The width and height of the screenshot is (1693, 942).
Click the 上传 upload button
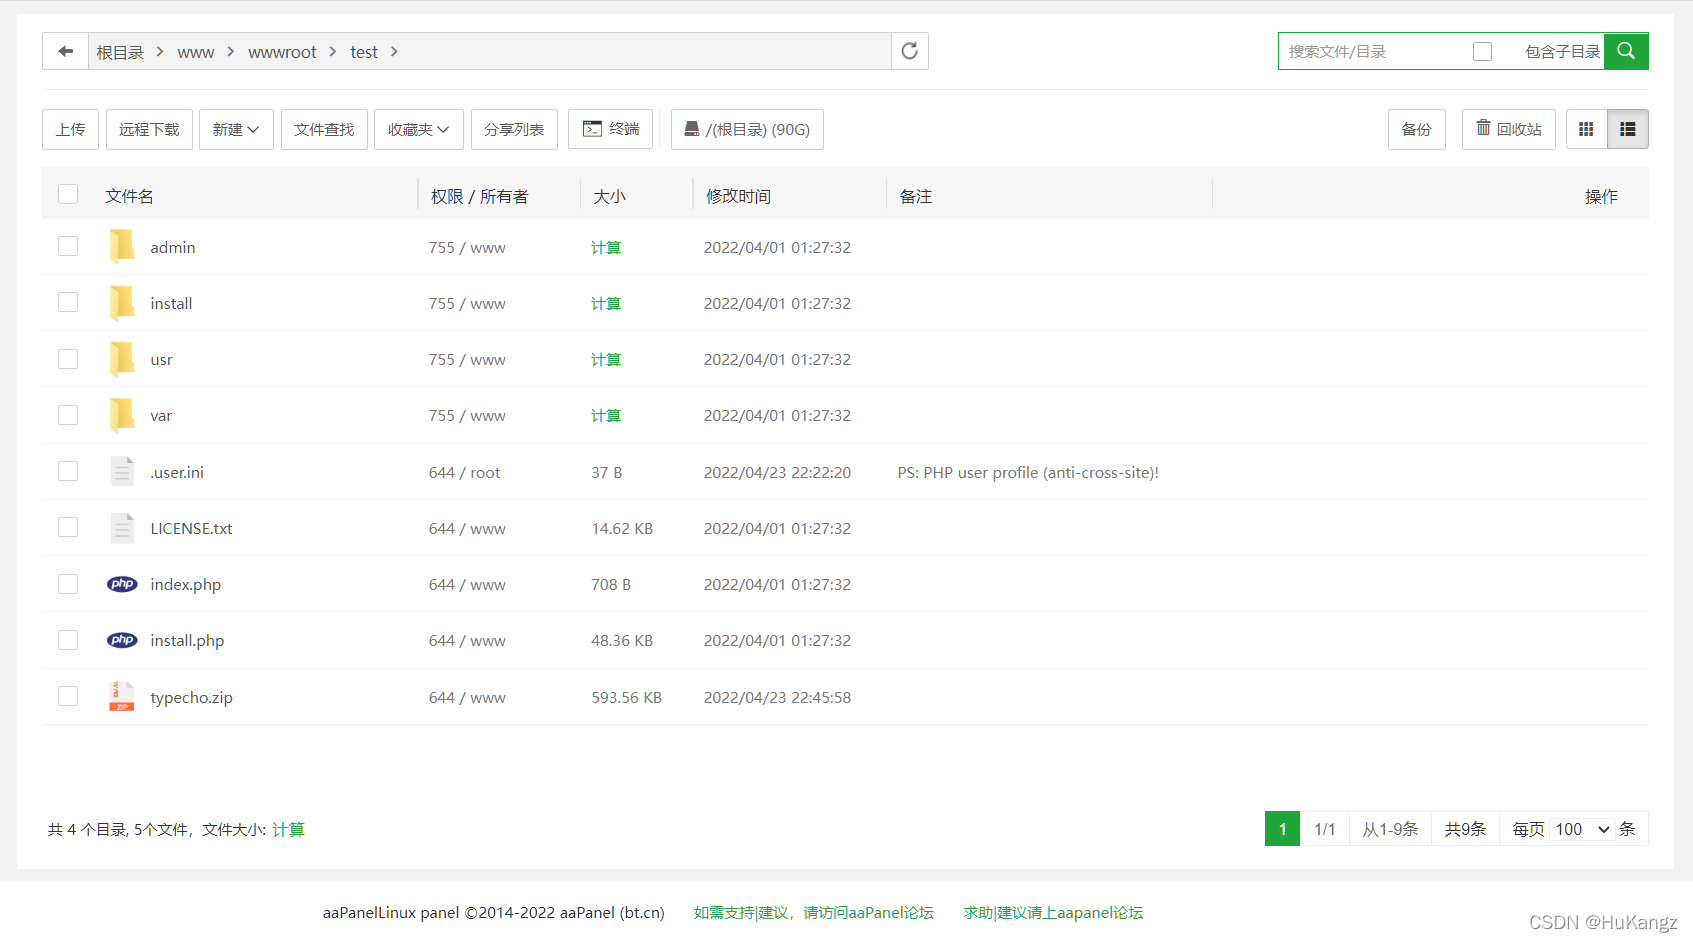click(x=70, y=129)
